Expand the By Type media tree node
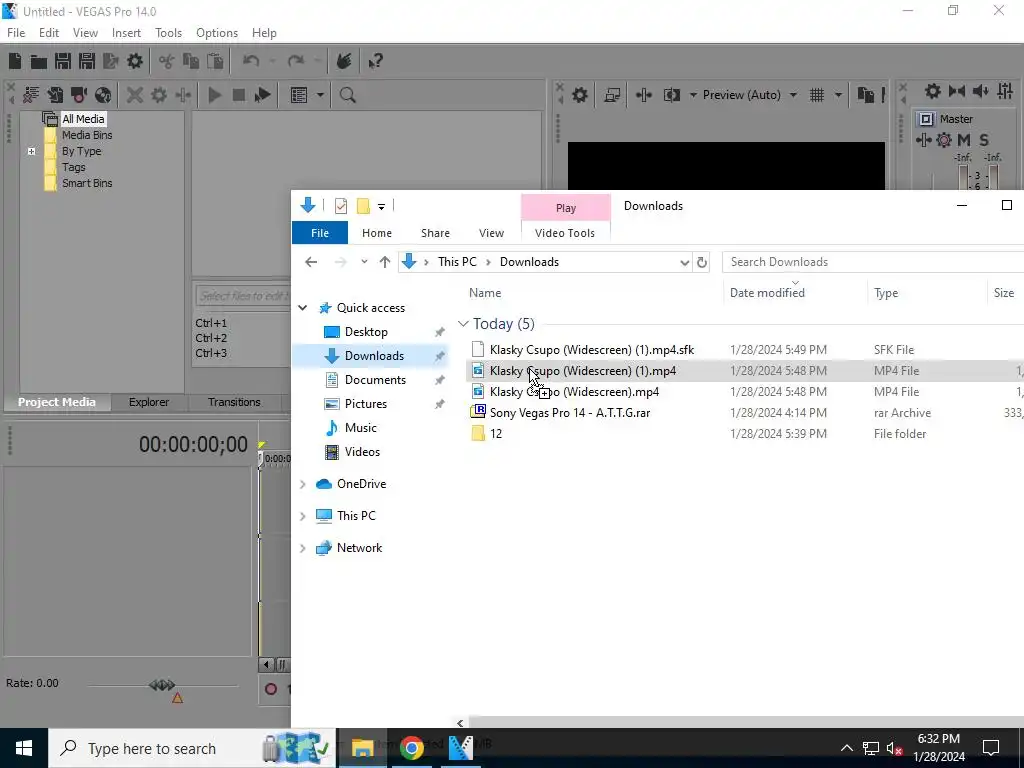Image resolution: width=1024 pixels, height=768 pixels. point(31,151)
